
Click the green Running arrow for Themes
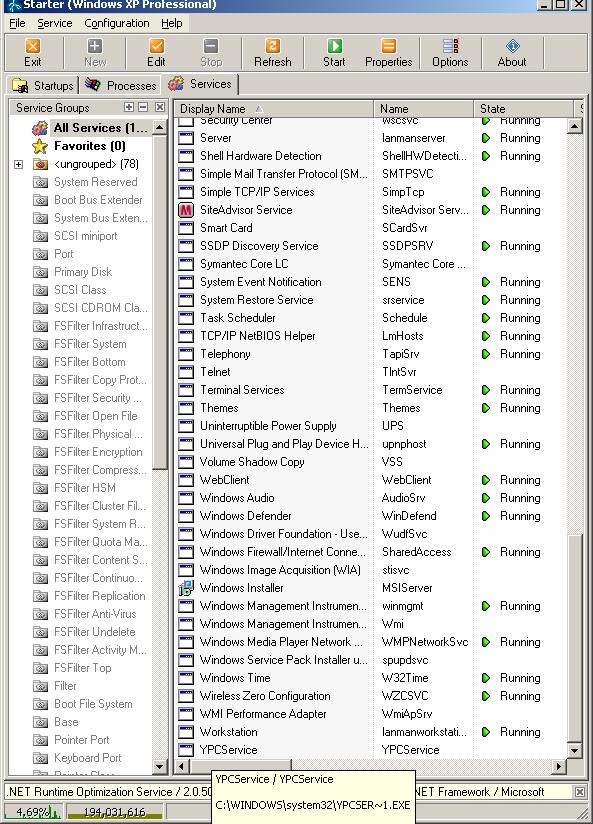tap(486, 408)
